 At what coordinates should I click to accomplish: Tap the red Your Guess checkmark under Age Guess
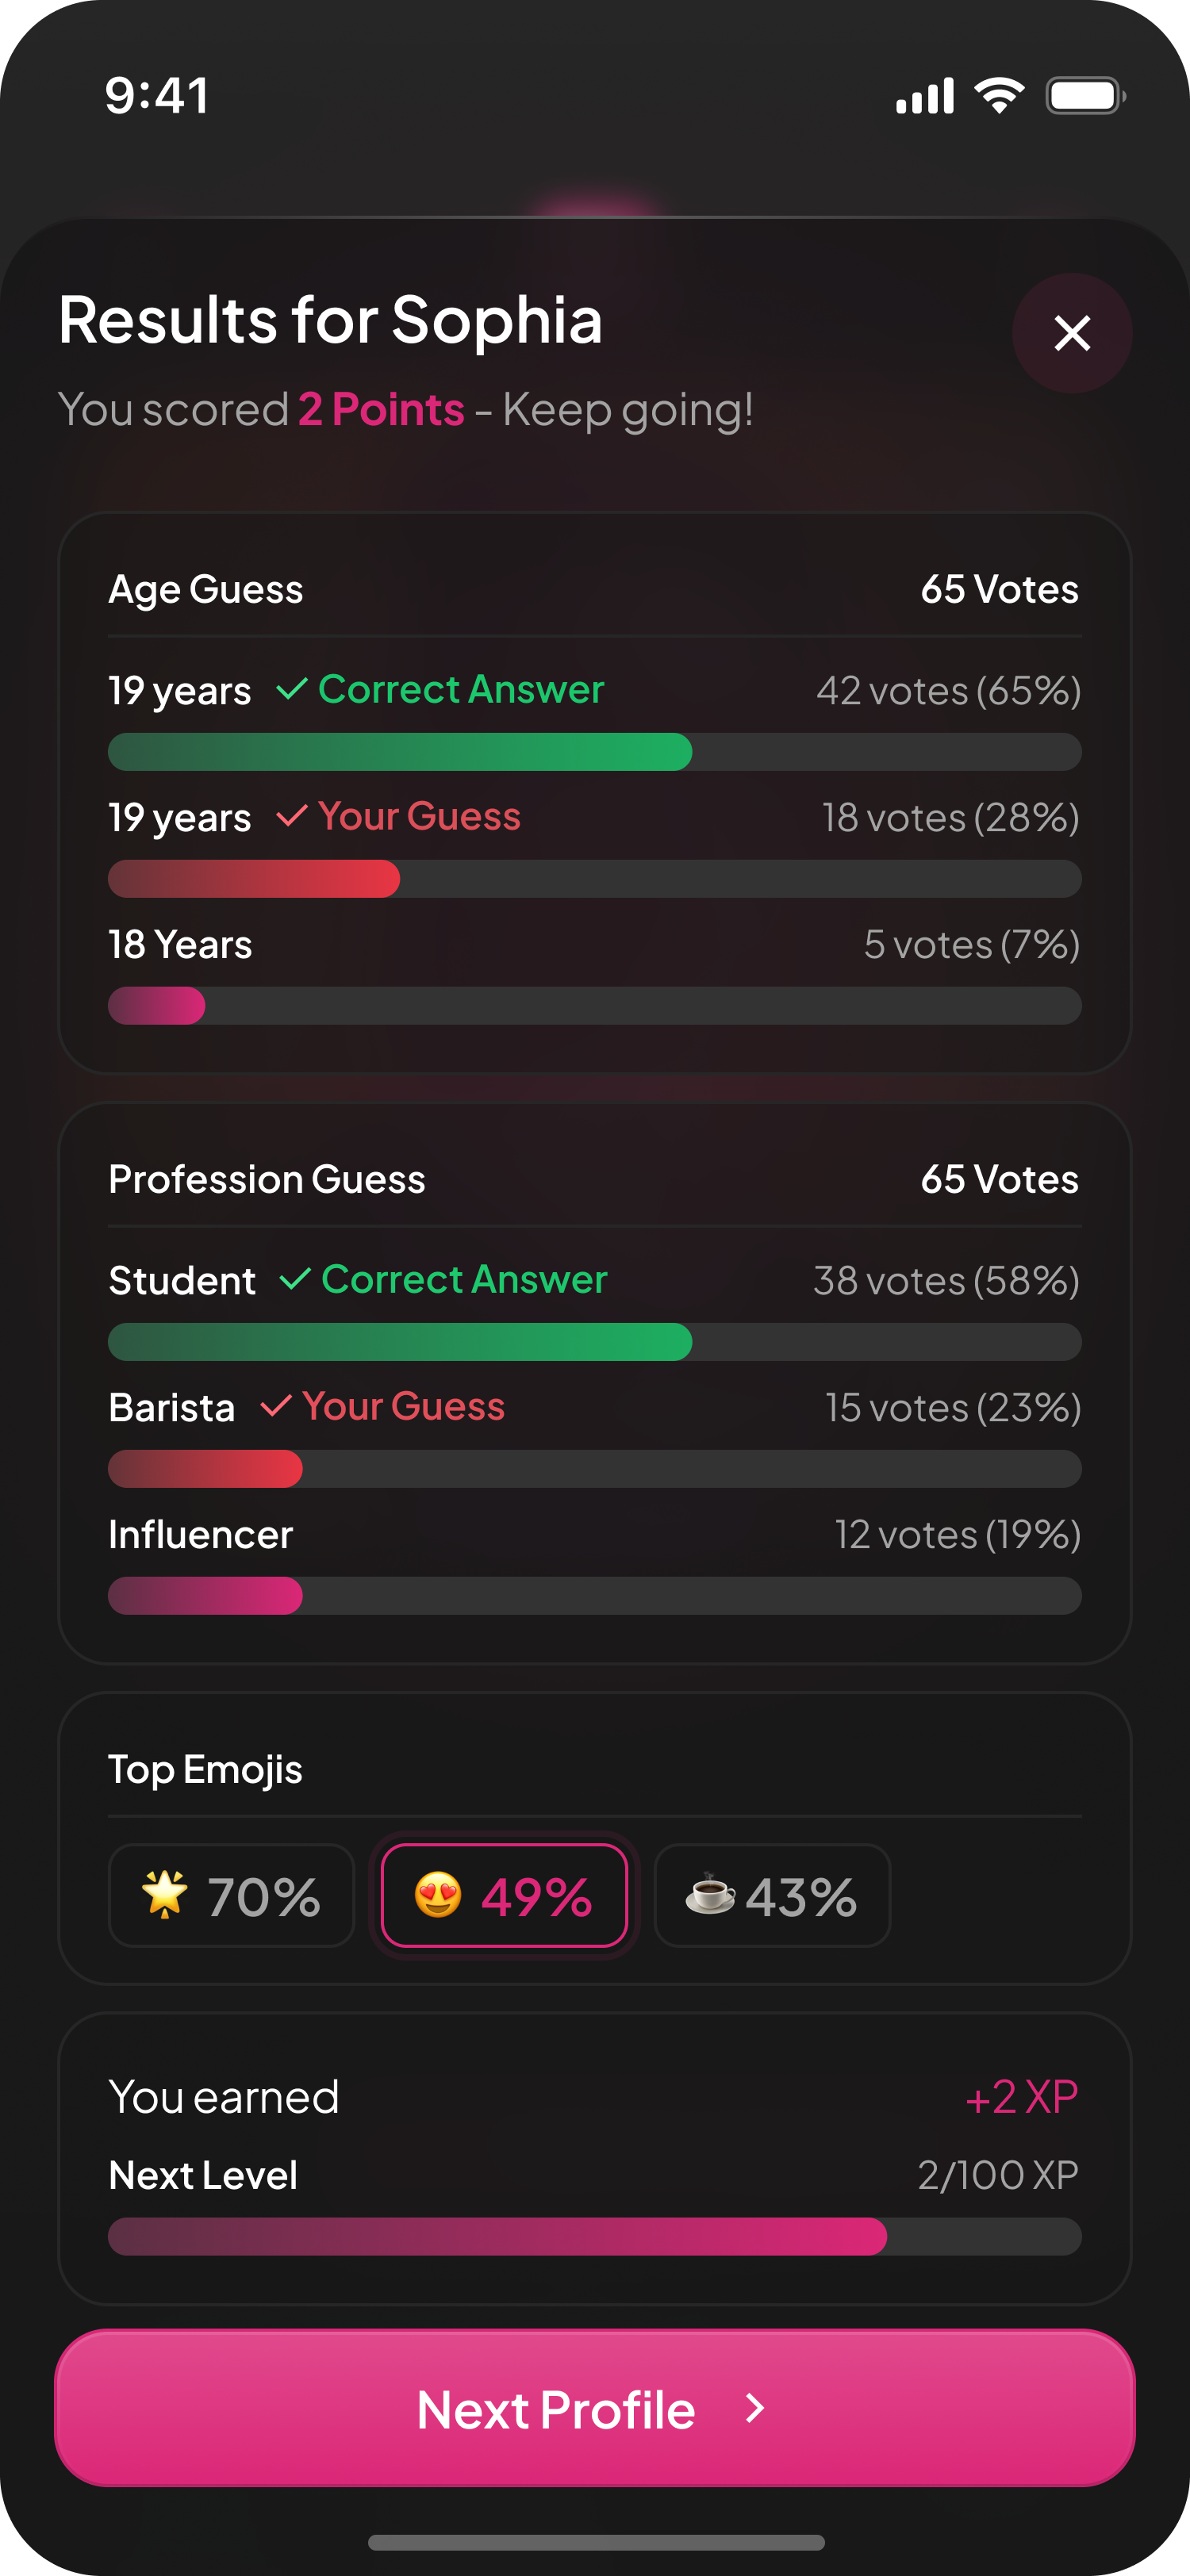point(291,816)
